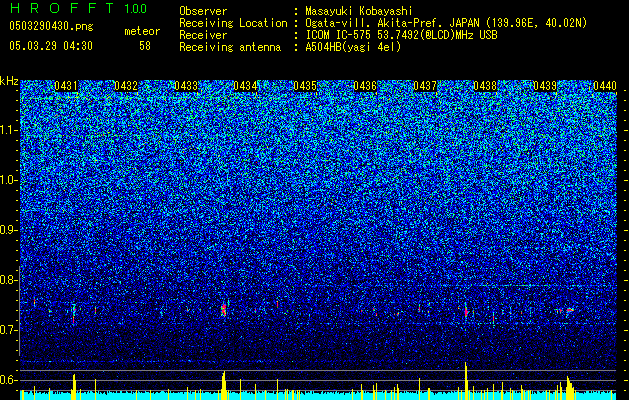
Task: Click the tallest yellow intensity peak near 0438
Action: pyautogui.click(x=466, y=381)
